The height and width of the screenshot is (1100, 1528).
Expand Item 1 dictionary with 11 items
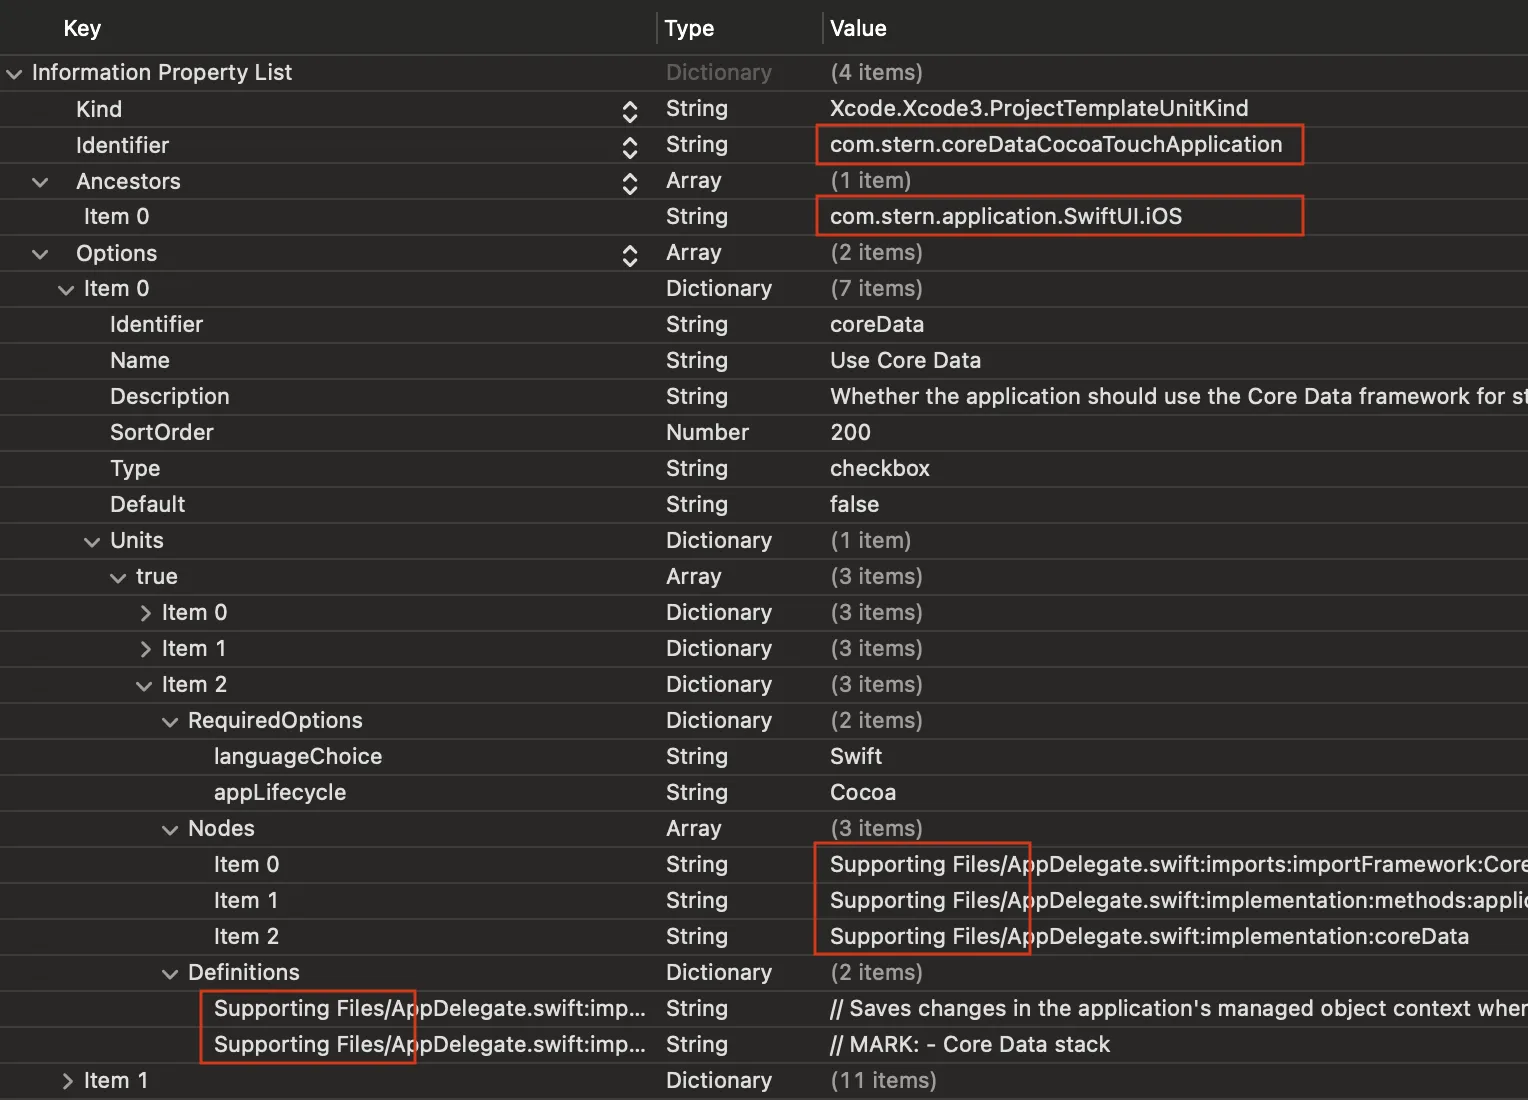[x=67, y=1081]
